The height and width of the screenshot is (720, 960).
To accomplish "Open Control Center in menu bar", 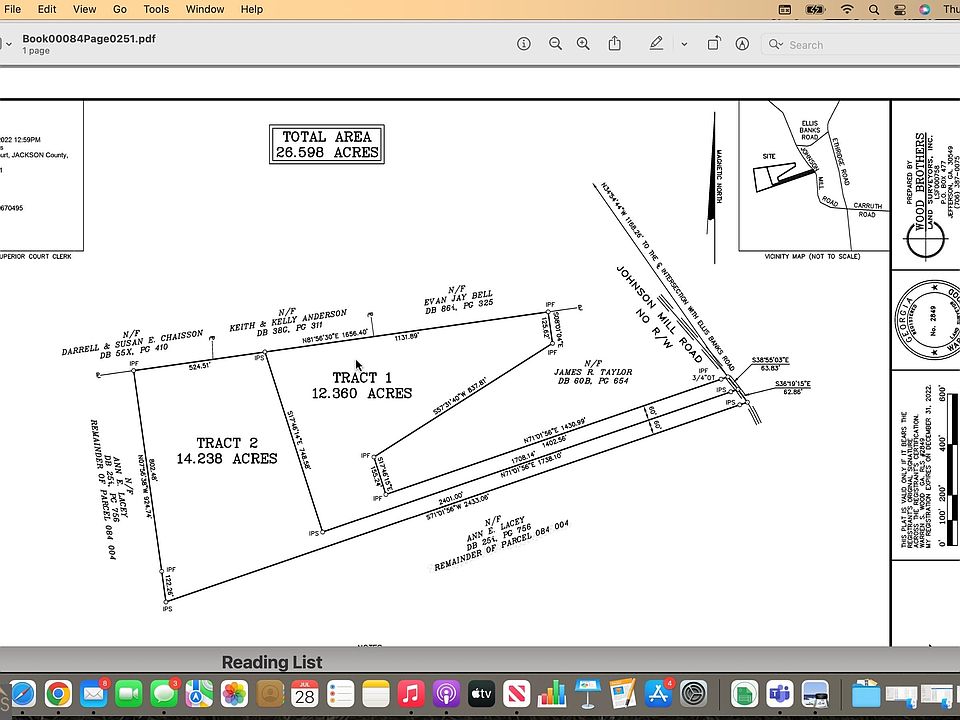I will (x=899, y=9).
